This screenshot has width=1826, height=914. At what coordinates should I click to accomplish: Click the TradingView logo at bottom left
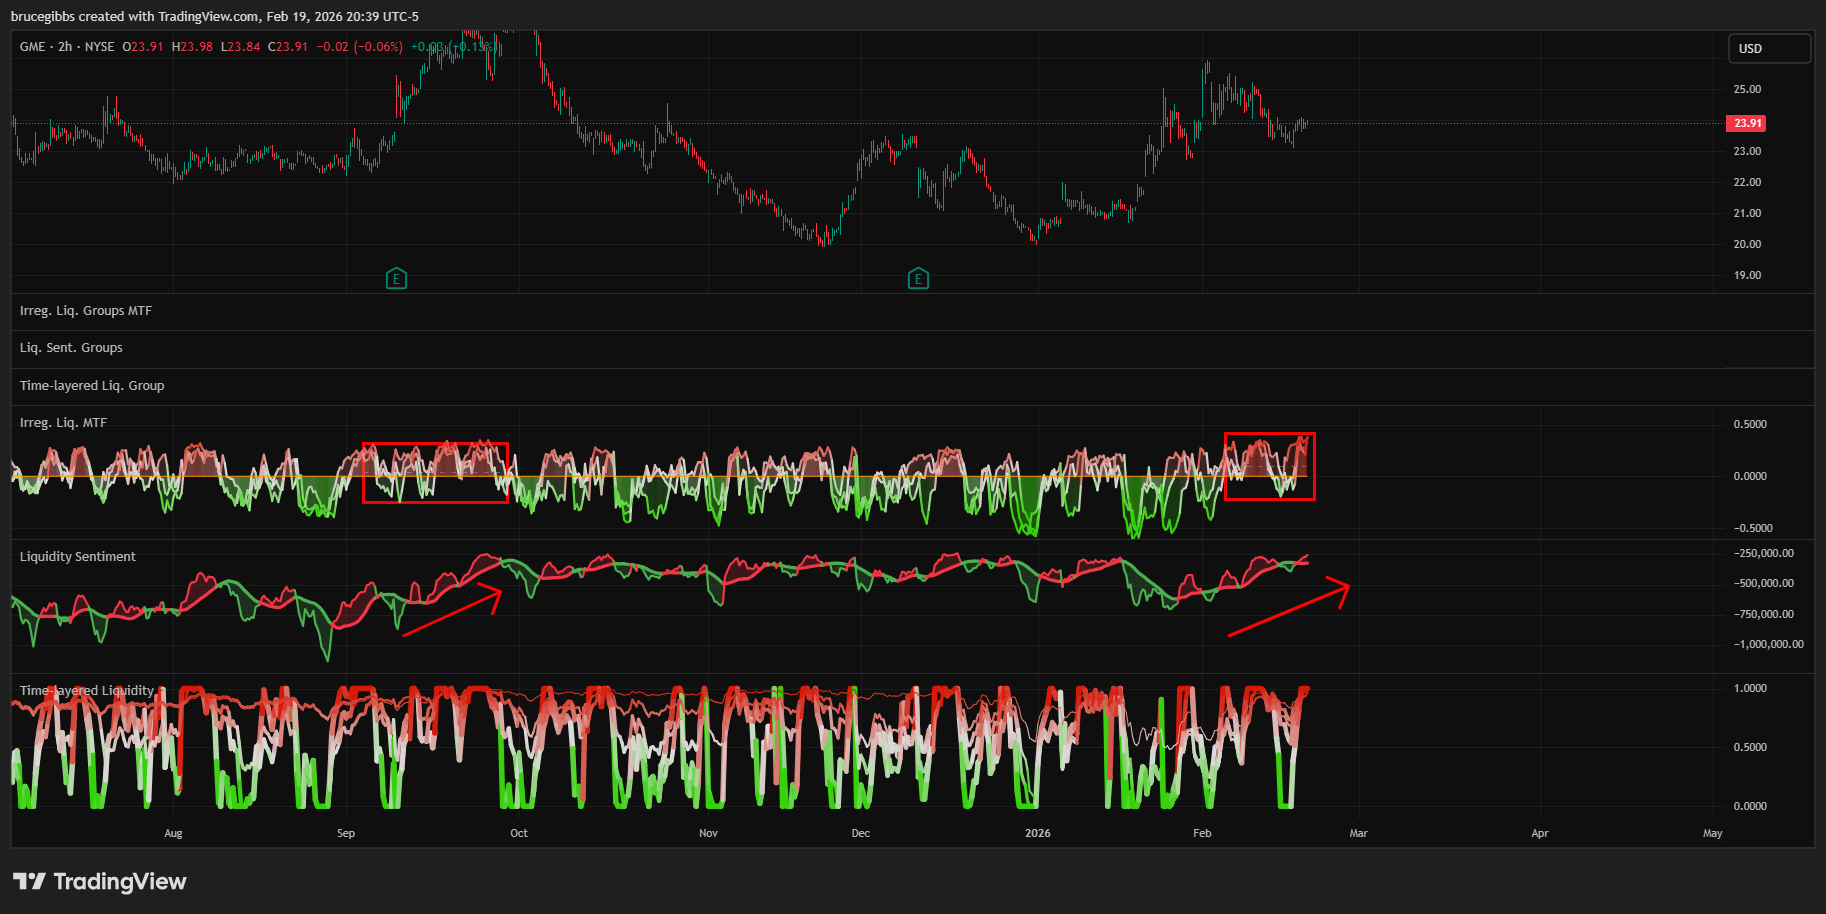tap(100, 881)
